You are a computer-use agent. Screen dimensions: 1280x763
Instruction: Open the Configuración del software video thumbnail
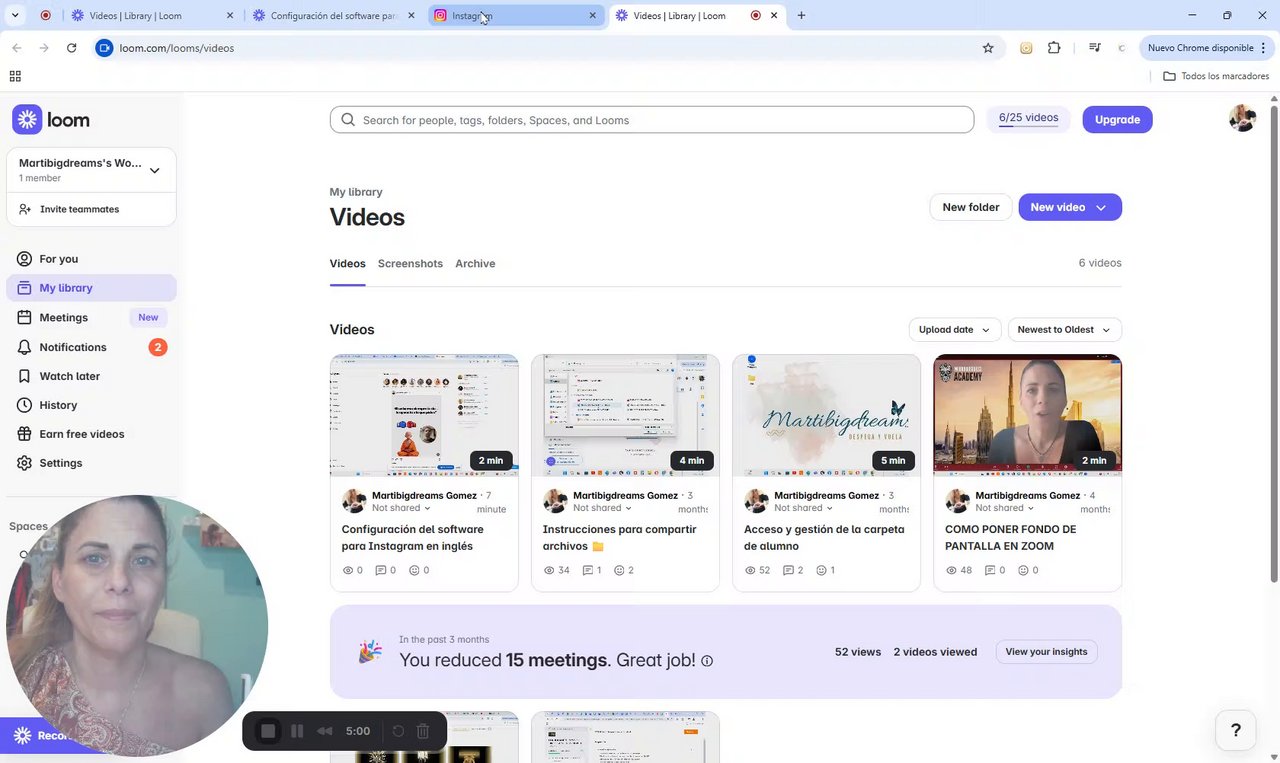tap(424, 415)
